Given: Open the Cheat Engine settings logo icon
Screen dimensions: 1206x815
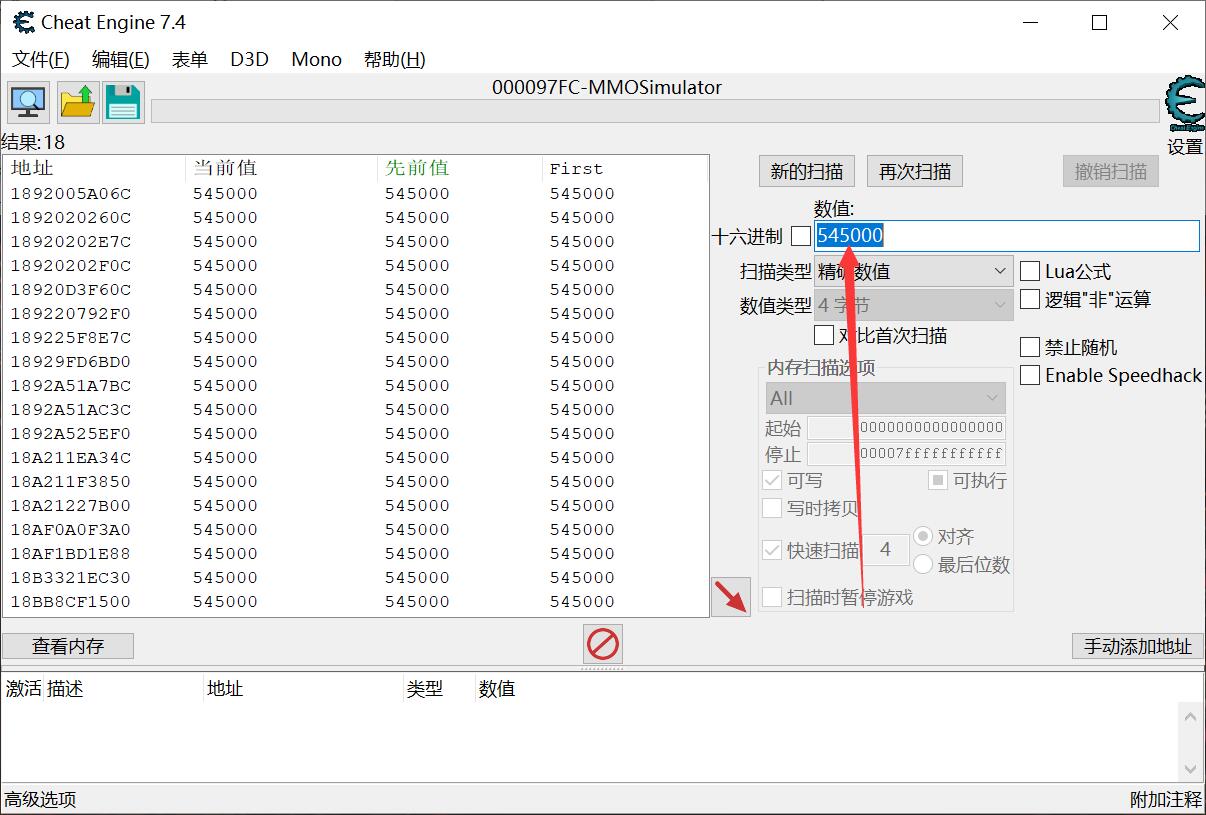Looking at the screenshot, I should [x=1184, y=104].
